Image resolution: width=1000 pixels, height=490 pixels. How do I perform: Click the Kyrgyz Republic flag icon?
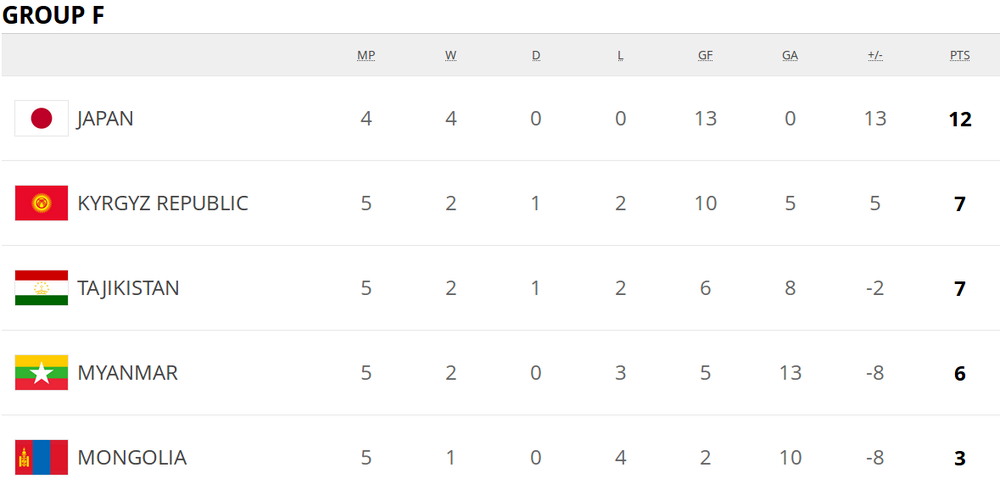[x=41, y=204]
